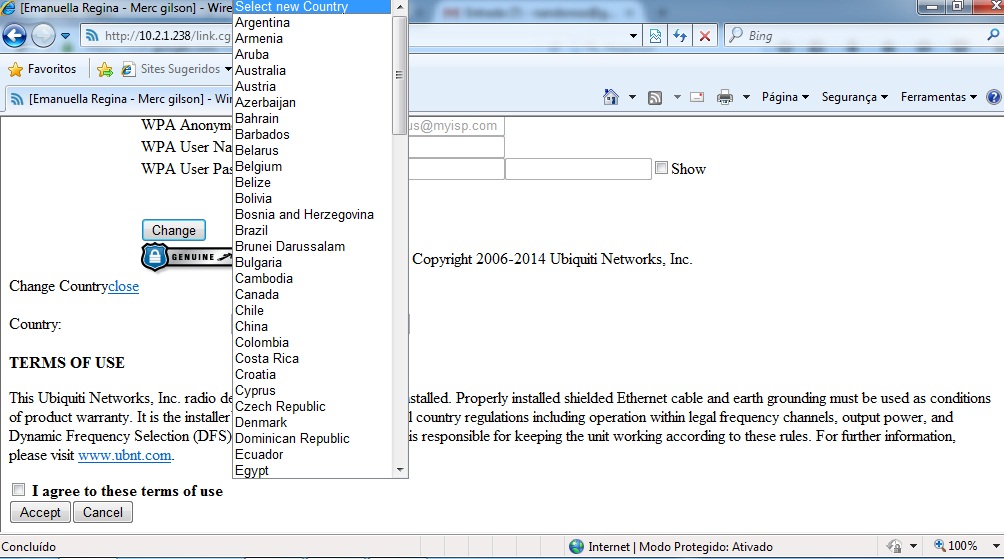Click the country list scroll down arrow
The height and width of the screenshot is (559, 1004).
coord(400,470)
